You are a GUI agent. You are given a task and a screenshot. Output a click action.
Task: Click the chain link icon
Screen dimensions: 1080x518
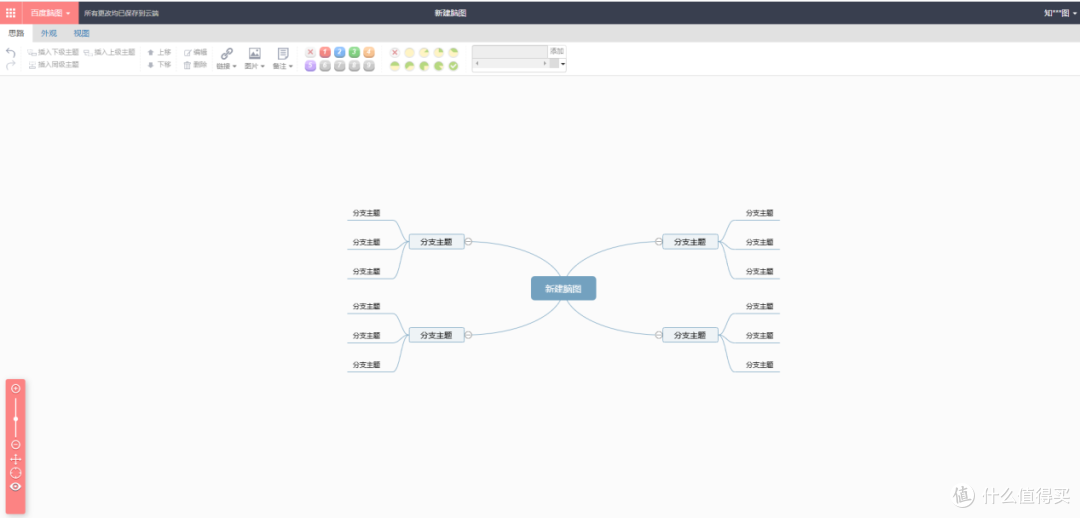(227, 54)
